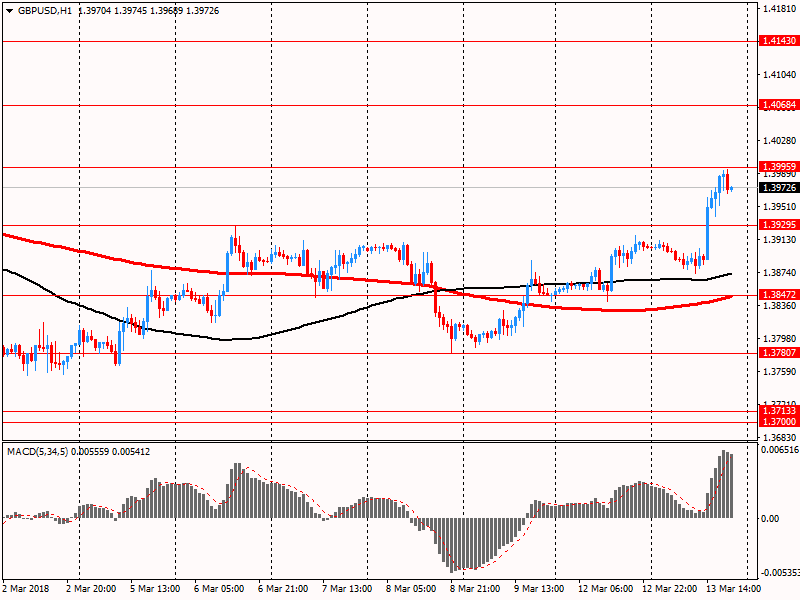Select the 1.38472 price level label

click(778, 295)
